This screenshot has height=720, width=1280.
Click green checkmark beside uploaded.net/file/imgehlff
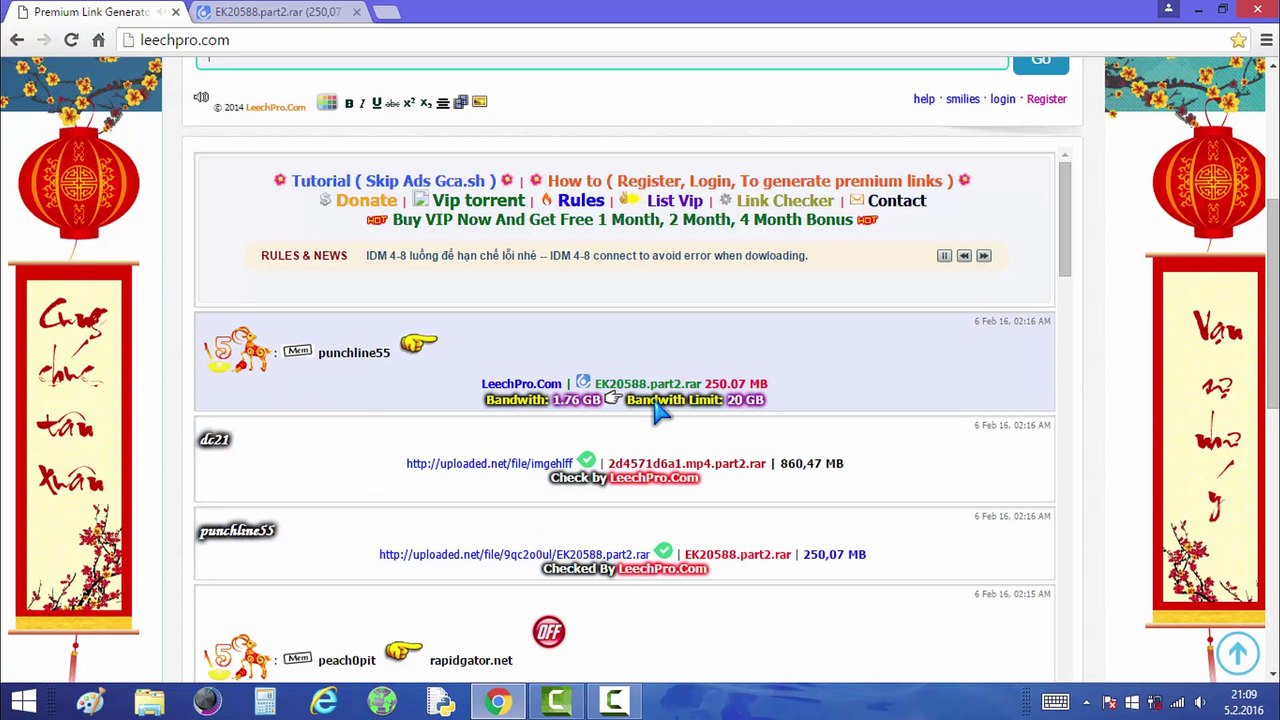(587, 460)
